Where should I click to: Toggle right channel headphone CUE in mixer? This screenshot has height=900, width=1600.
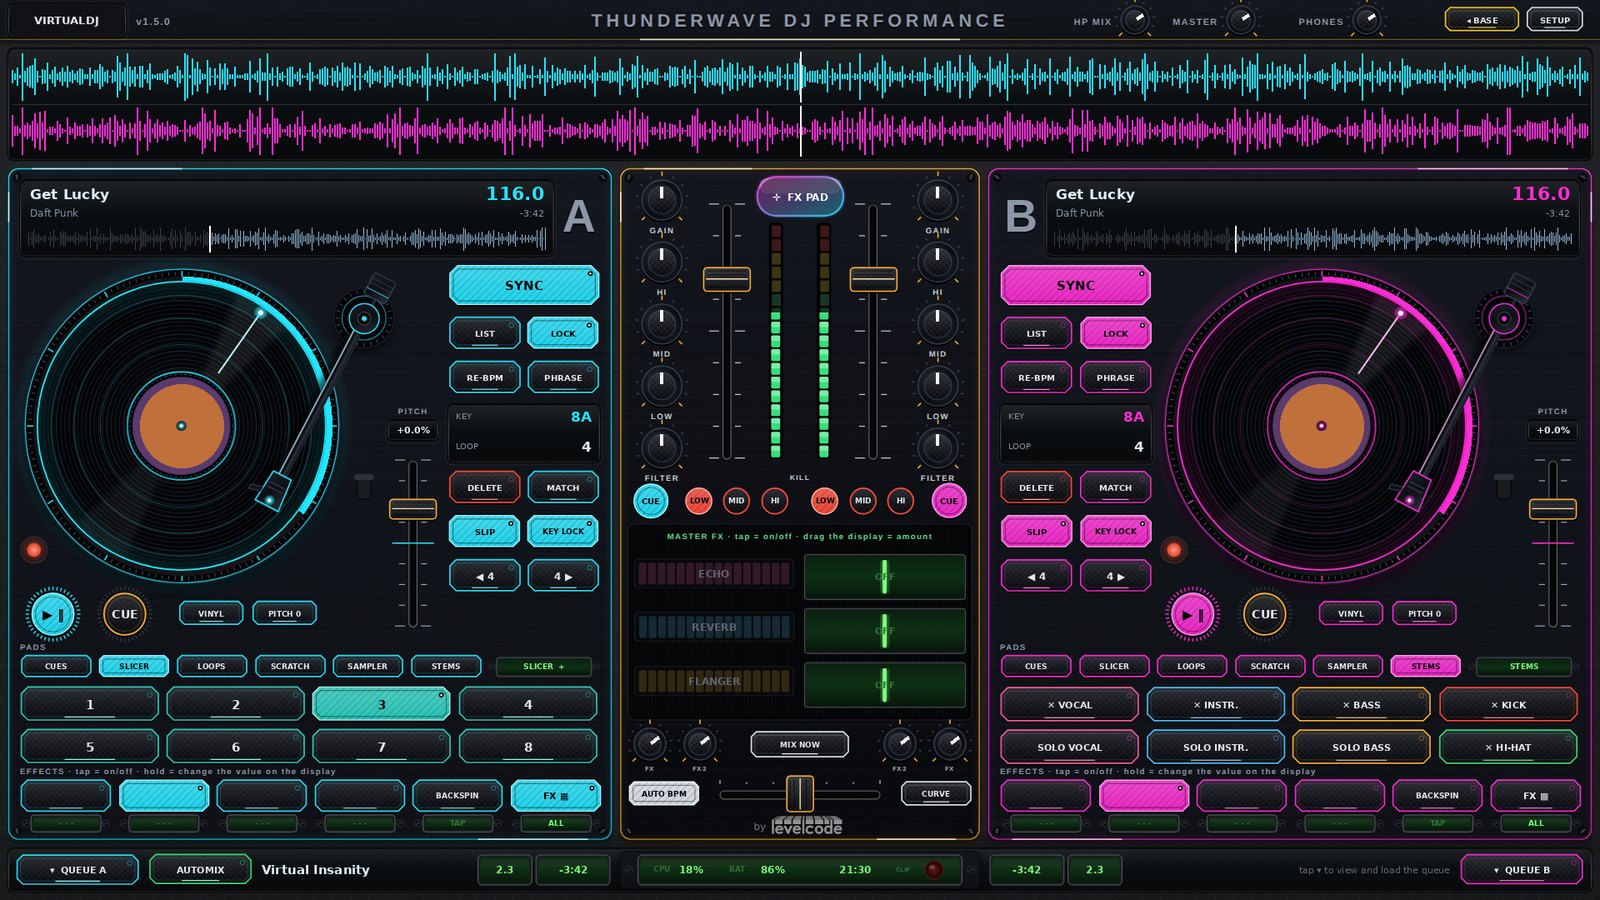[x=949, y=501]
